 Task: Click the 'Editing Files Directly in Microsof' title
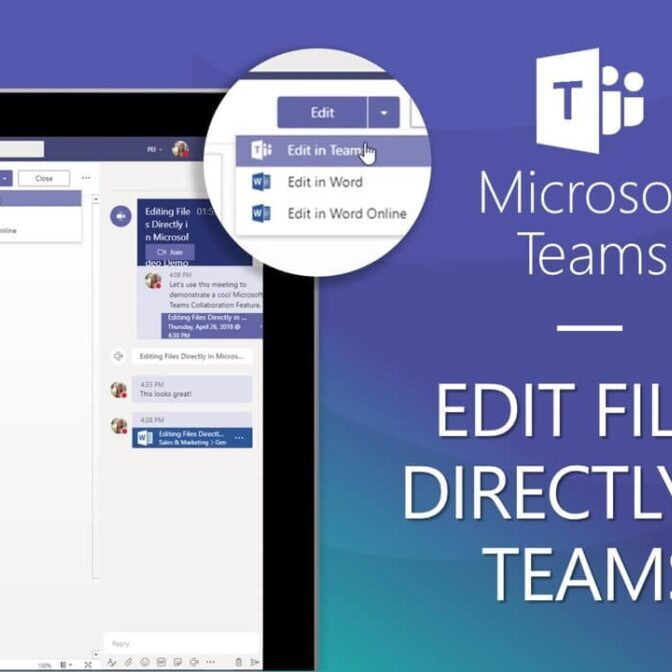168,224
